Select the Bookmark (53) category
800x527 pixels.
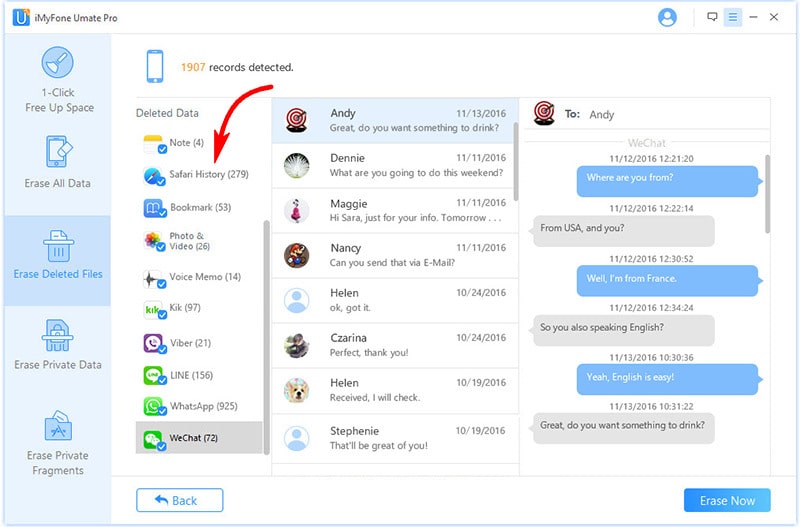(199, 208)
